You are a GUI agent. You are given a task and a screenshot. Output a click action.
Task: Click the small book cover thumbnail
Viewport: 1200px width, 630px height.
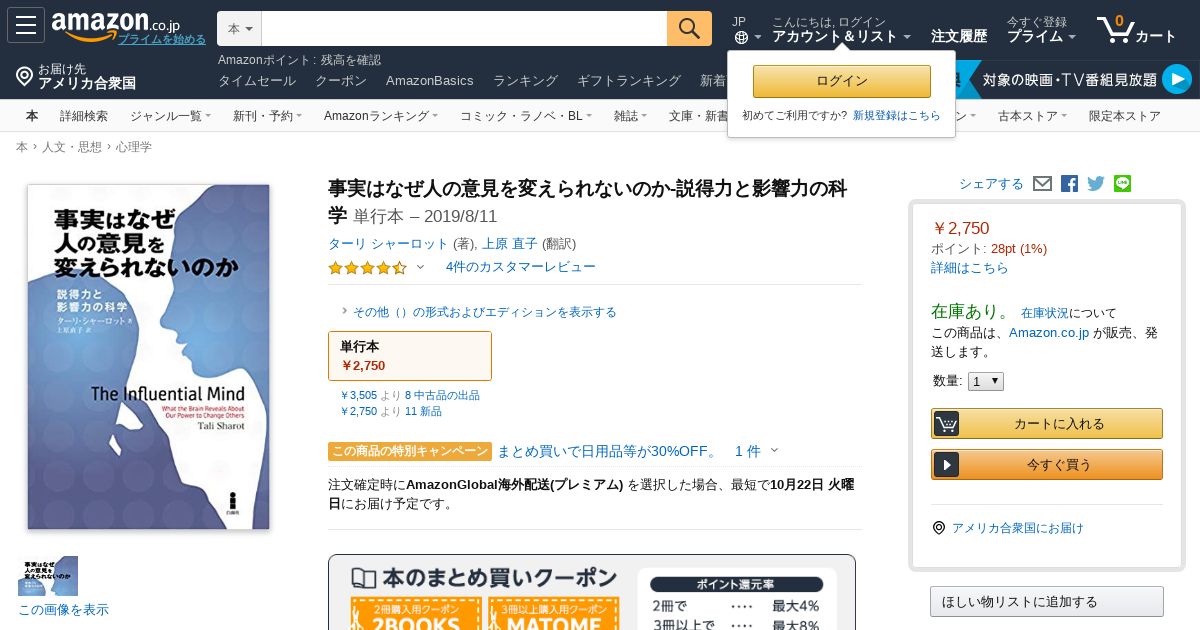48,576
